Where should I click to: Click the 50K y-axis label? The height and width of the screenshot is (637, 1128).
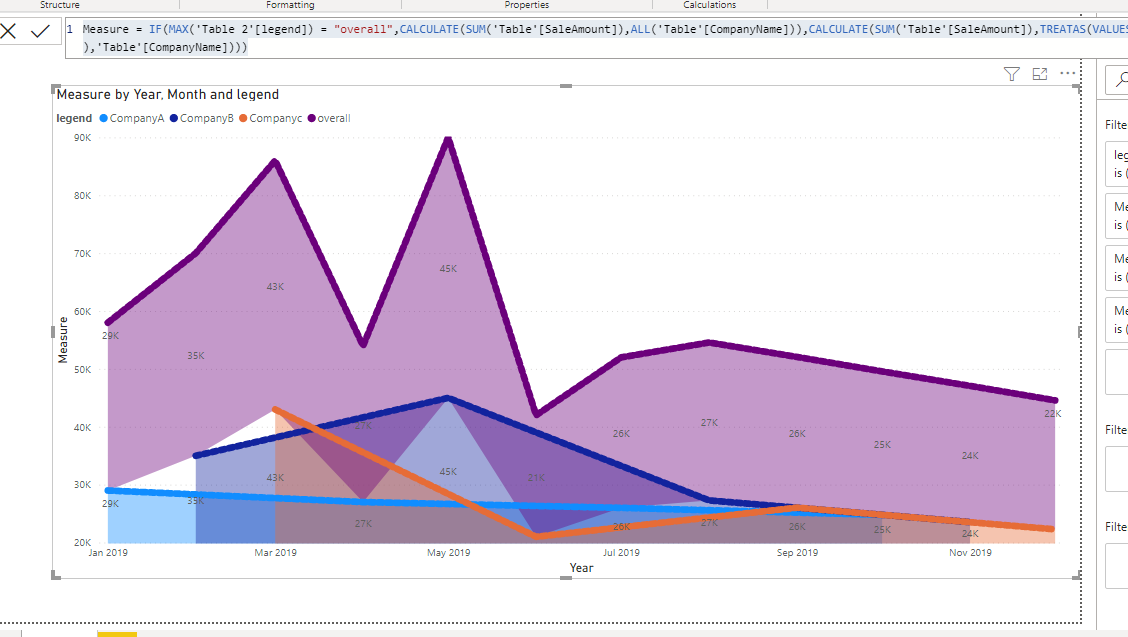point(83,369)
